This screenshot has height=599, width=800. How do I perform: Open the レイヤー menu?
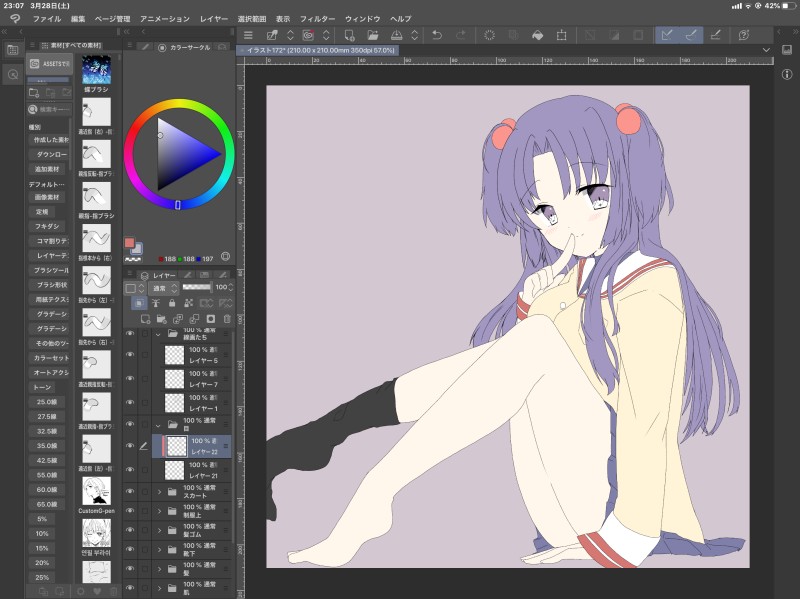point(214,19)
